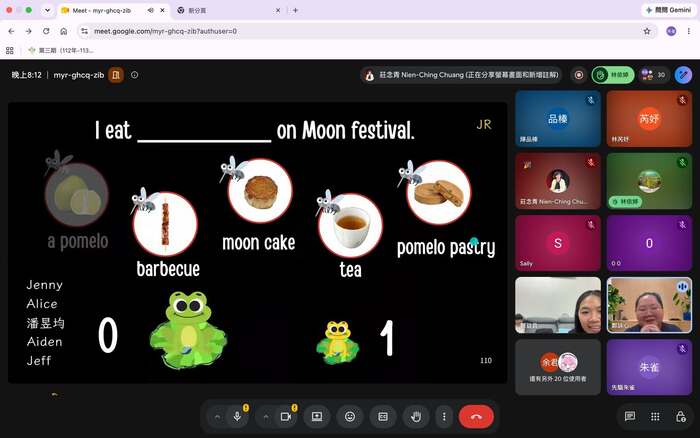Open the 20 other users tile
The height and width of the screenshot is (438, 700).
pos(558,367)
